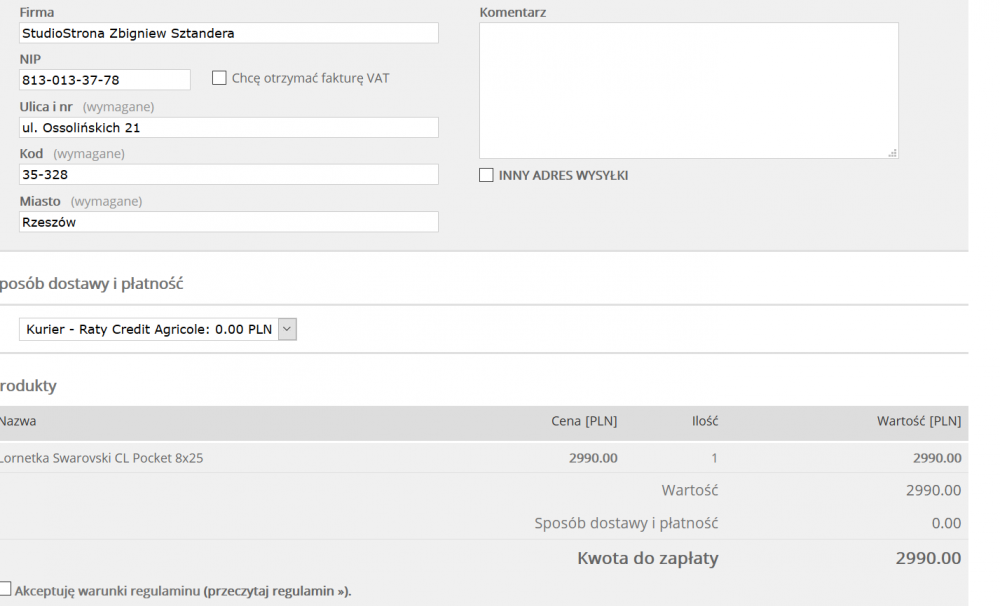Enable the 'INNY ADRES WYSYŁKI' checkbox
Screen dimensions: 1000x606
click(x=486, y=175)
